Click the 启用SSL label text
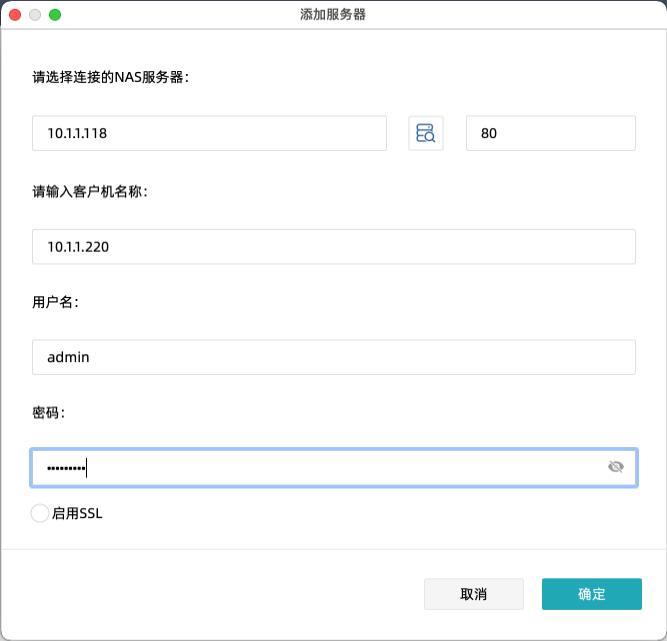667x641 pixels. (x=77, y=514)
